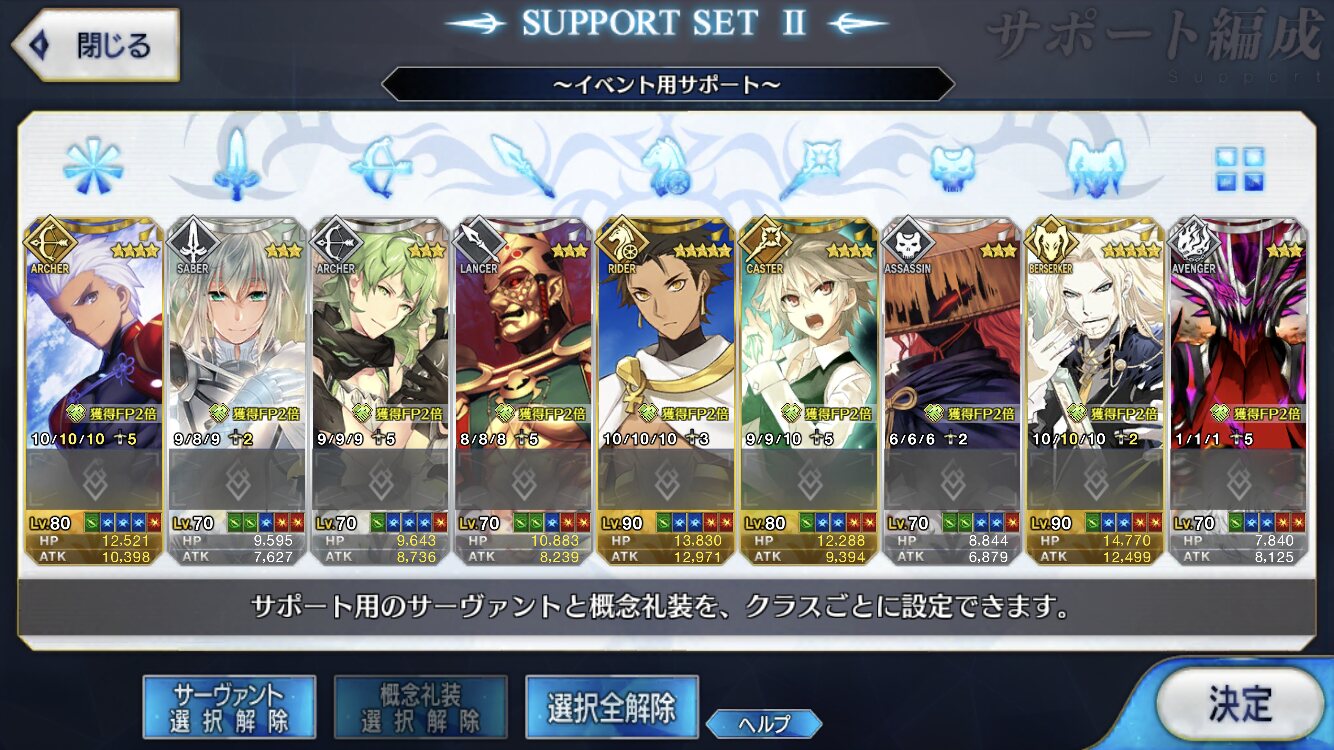Select the All-class asterisk icon
Image resolution: width=1334 pixels, height=750 pixels.
[93, 166]
